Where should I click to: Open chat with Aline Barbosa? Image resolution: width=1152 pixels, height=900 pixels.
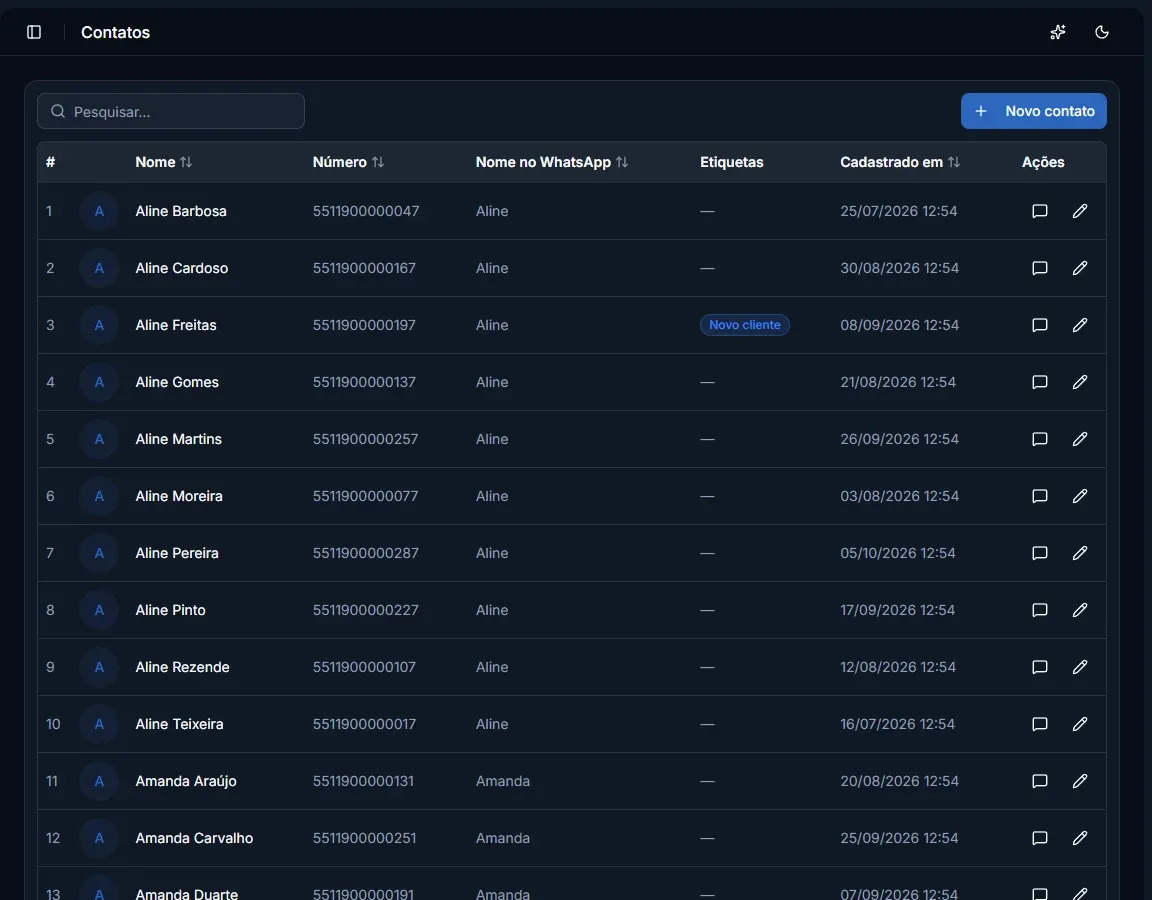1040,211
